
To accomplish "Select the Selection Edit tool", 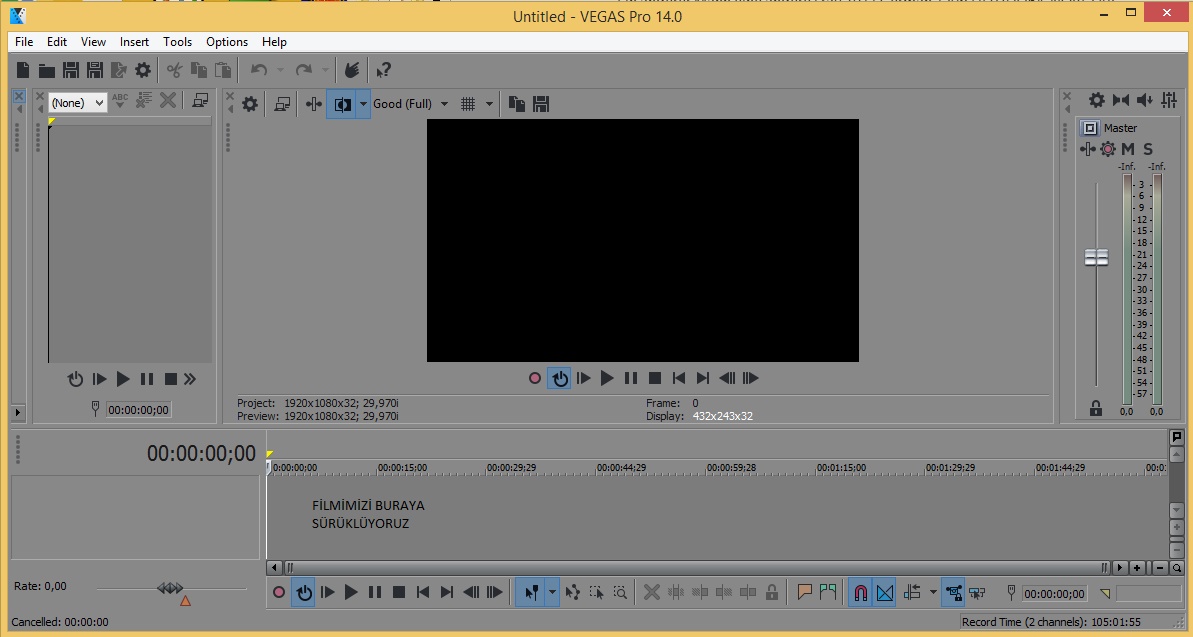I will click(596, 592).
